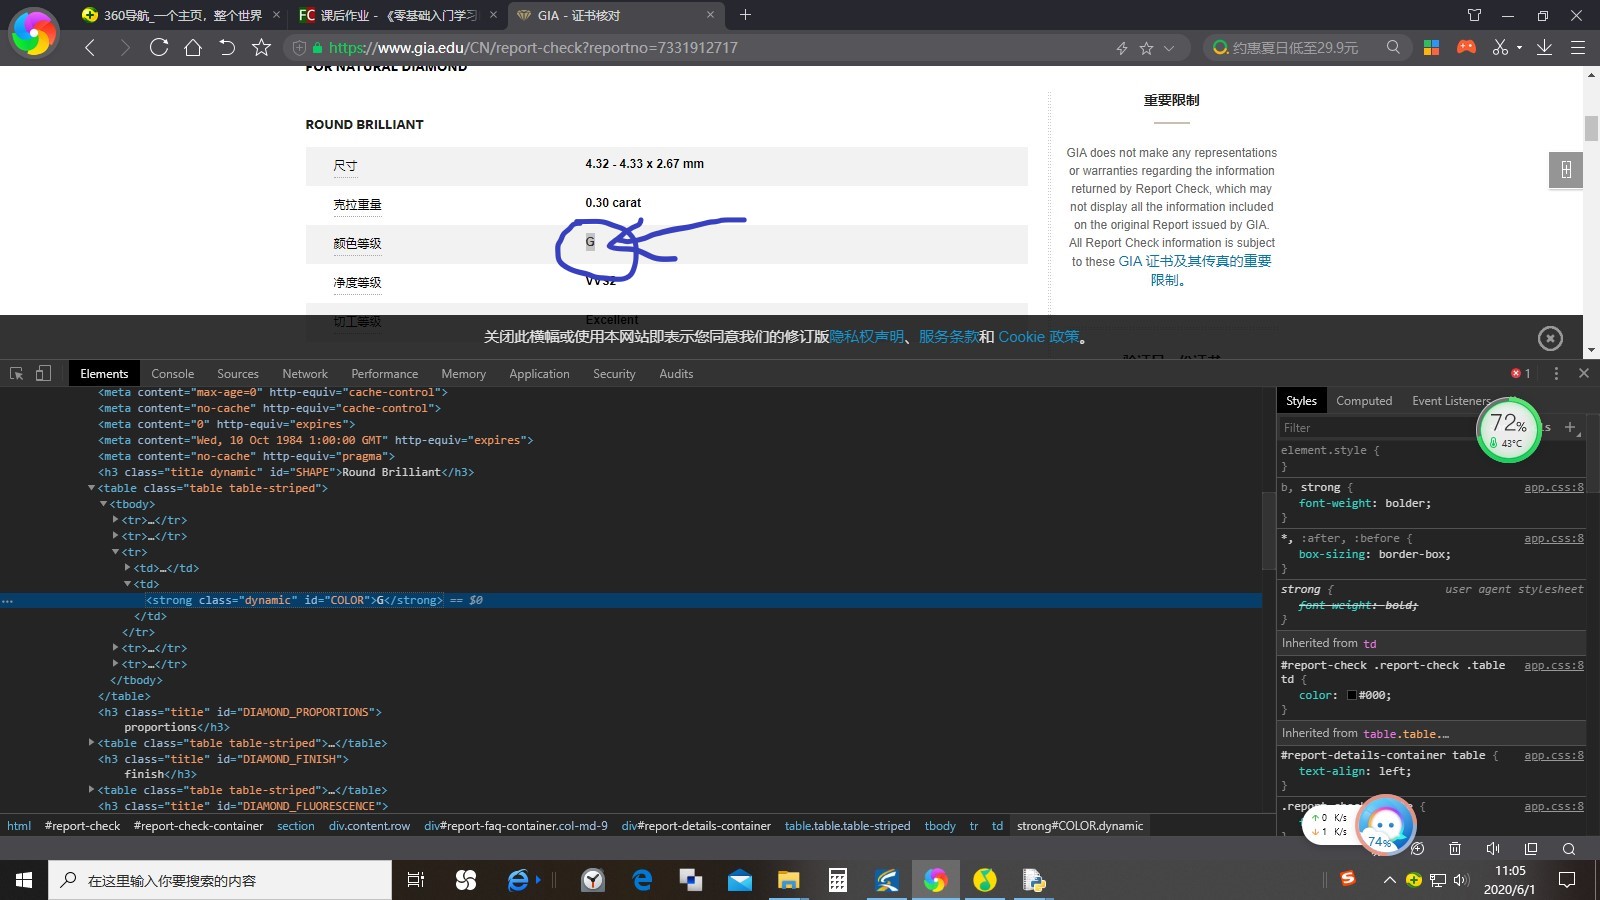The height and width of the screenshot is (900, 1600).
Task: Go back with the browser back arrow
Action: click(90, 47)
